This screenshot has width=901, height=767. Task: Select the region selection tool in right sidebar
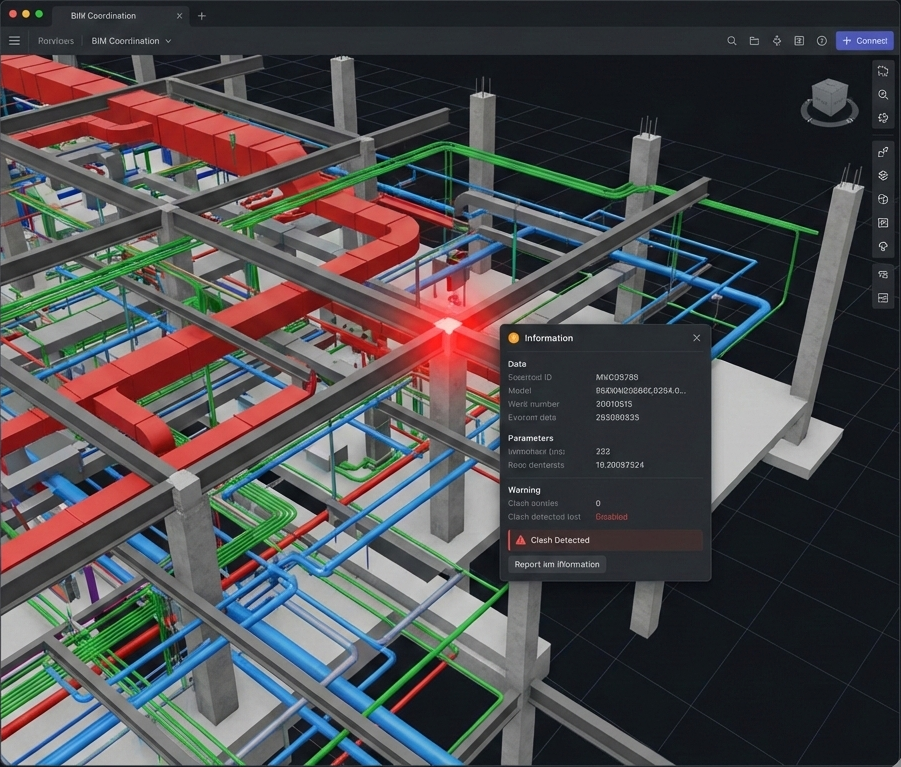tap(883, 71)
